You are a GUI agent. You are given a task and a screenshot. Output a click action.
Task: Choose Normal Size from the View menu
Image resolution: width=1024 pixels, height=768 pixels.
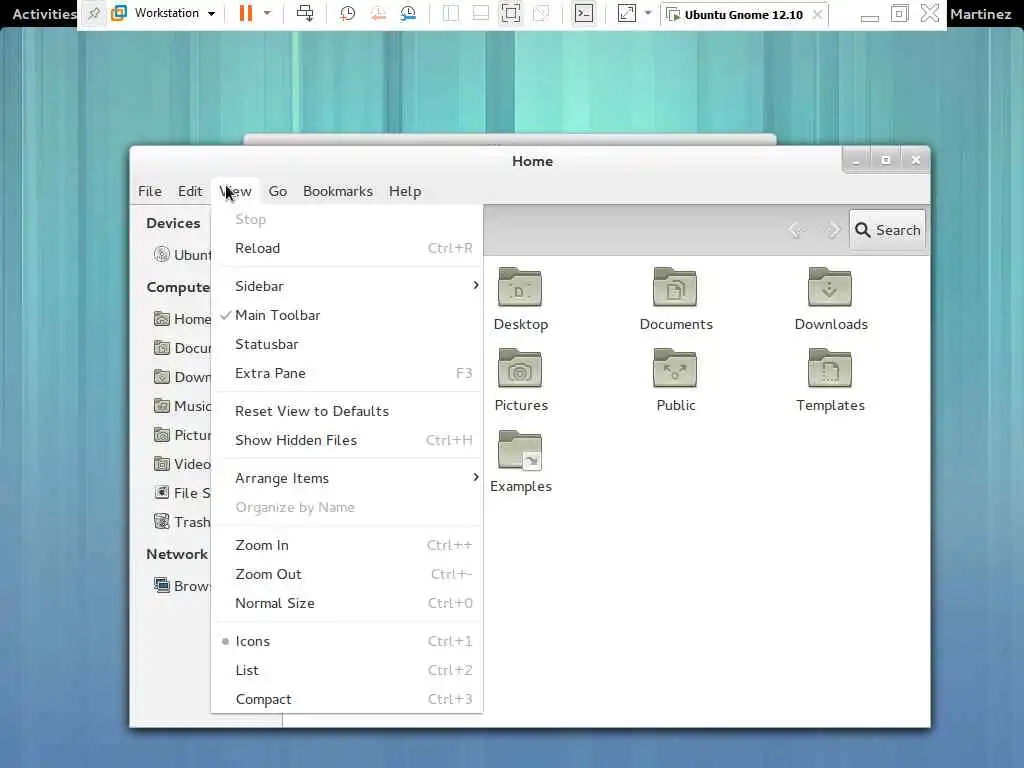(x=347, y=603)
